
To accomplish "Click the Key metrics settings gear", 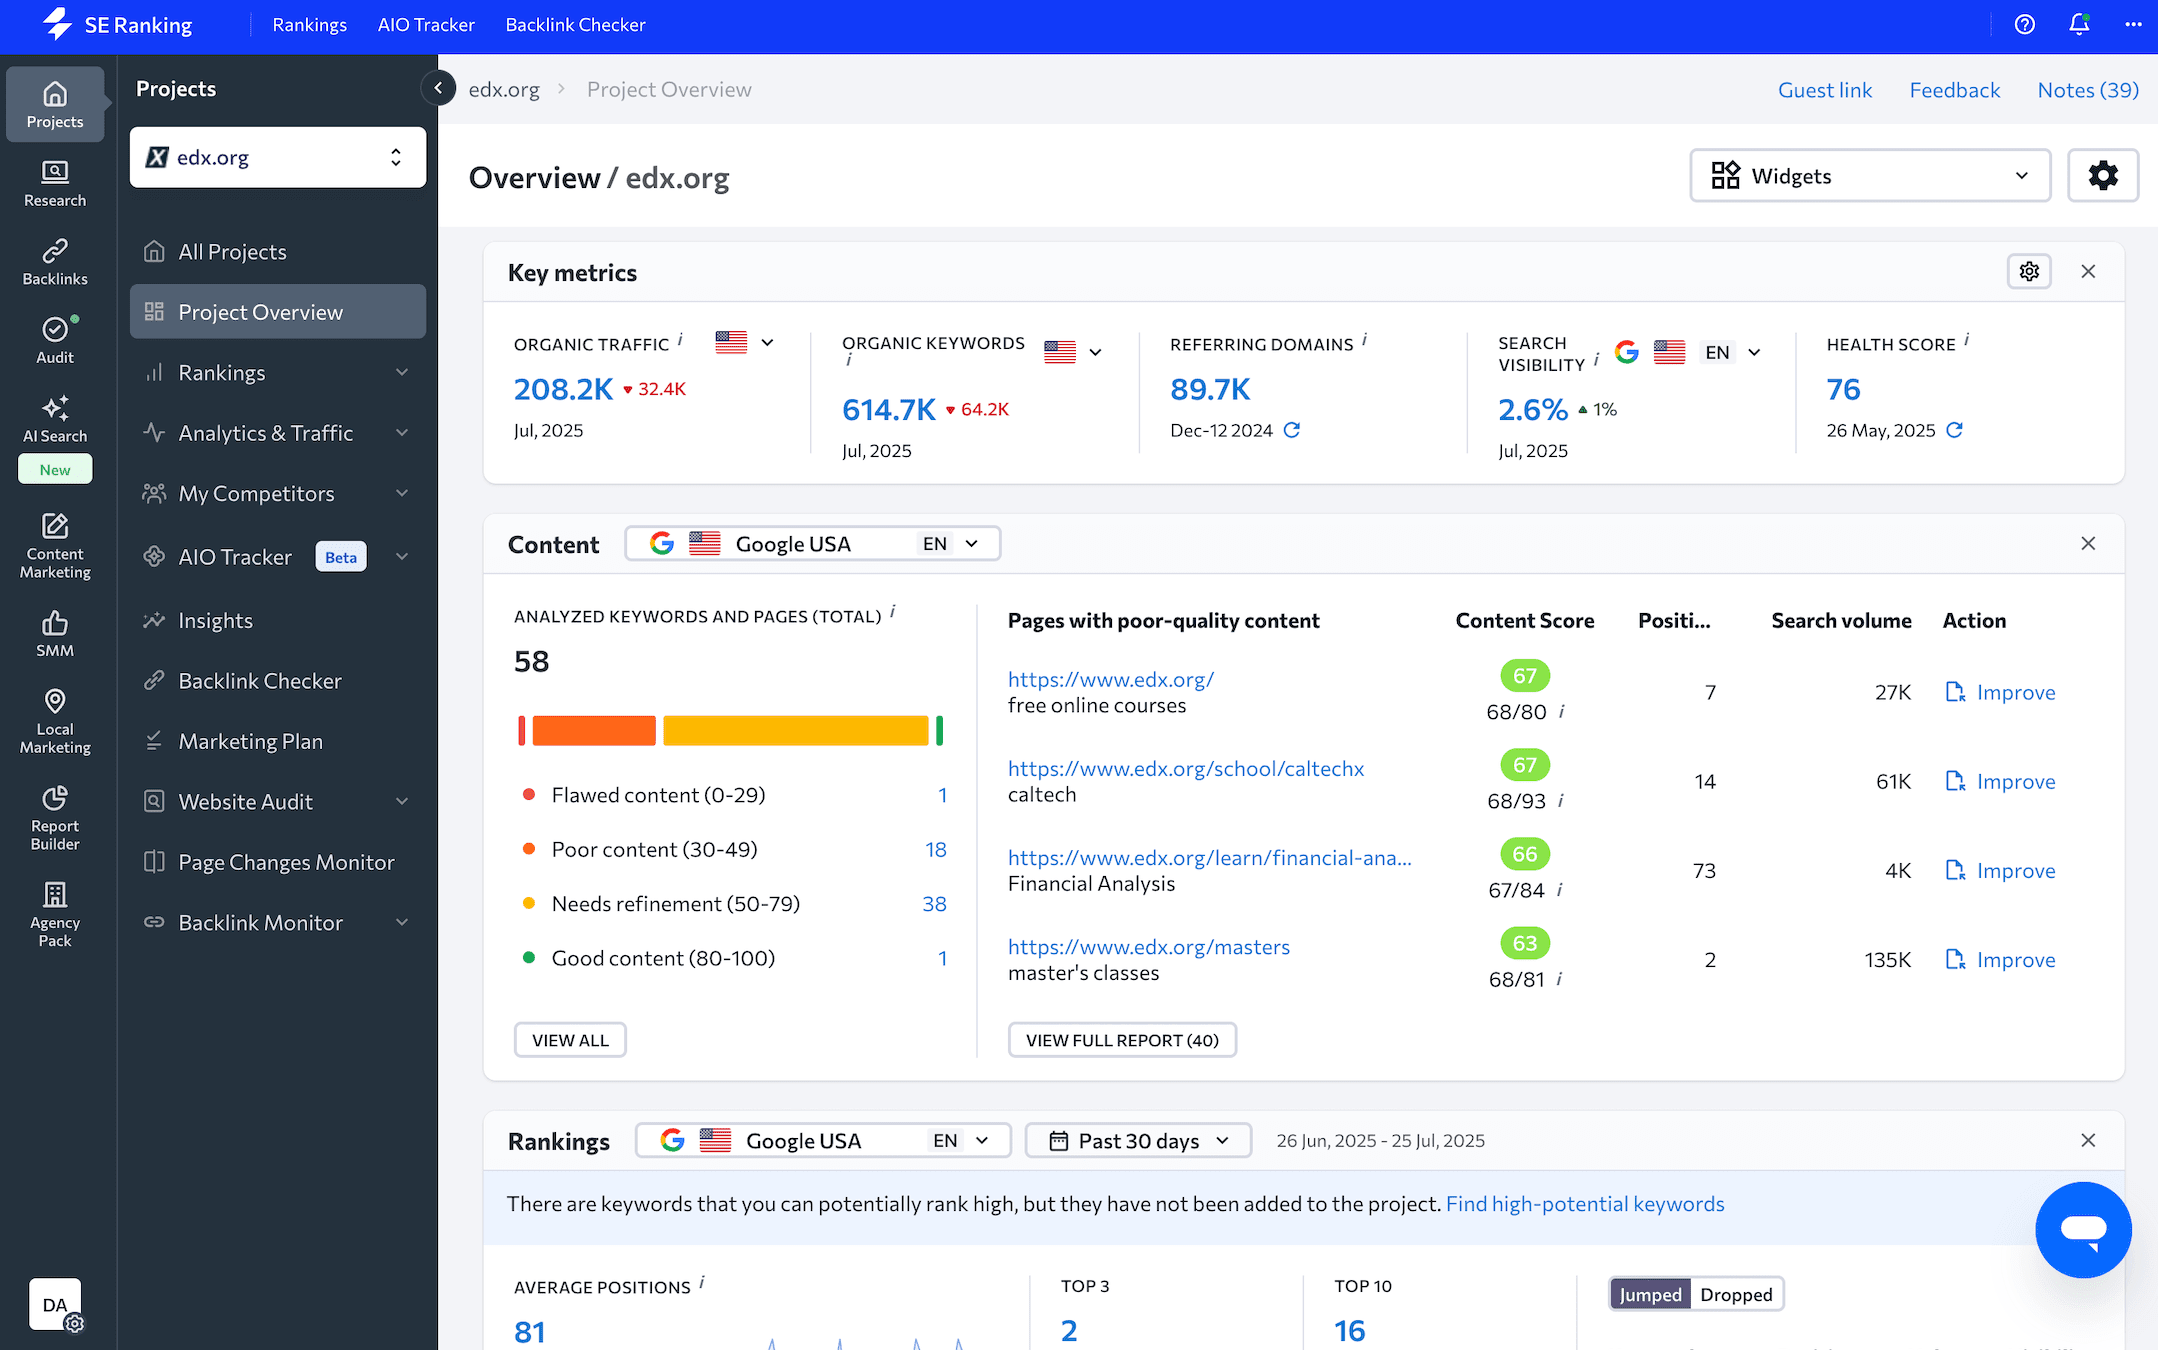I will [x=2029, y=271].
